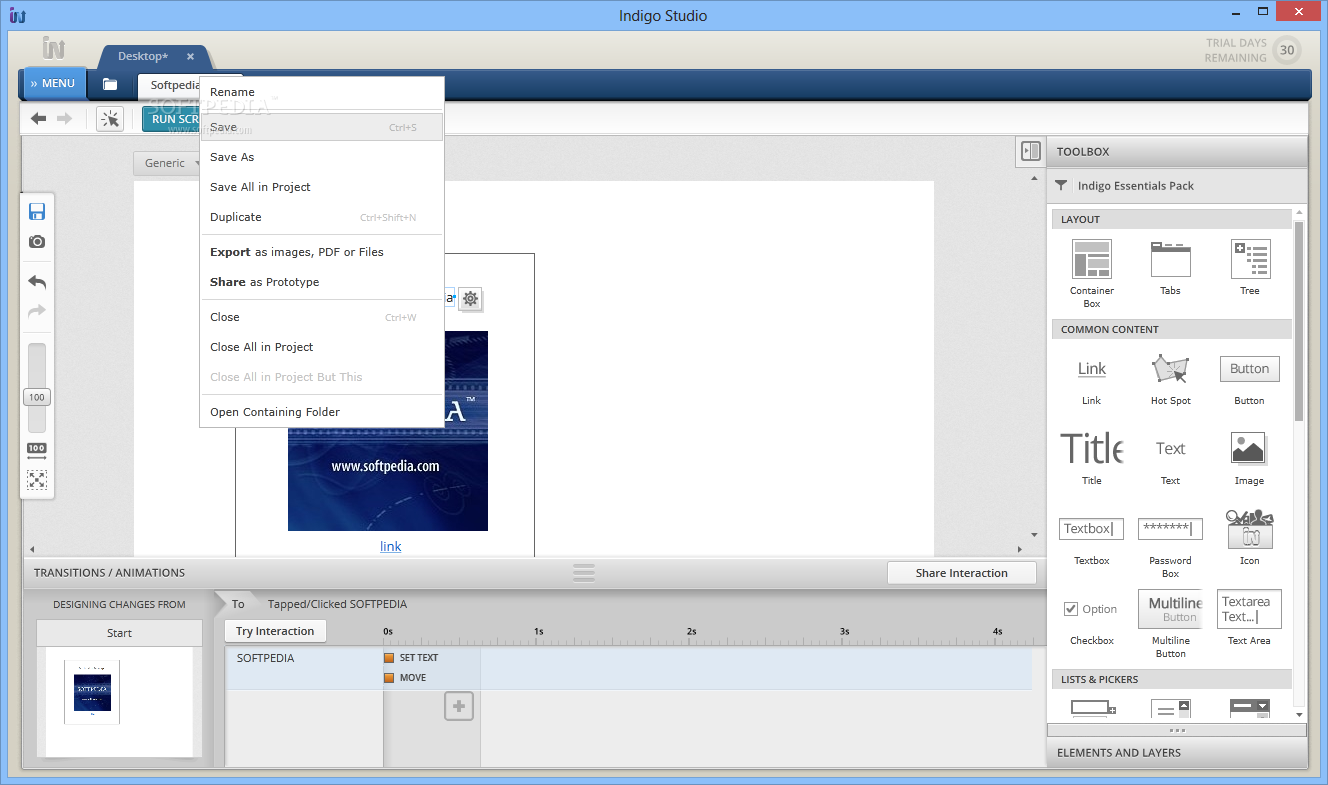The height and width of the screenshot is (785, 1328).
Task: Click the fit-to-screen zoom icon
Action: tap(37, 480)
